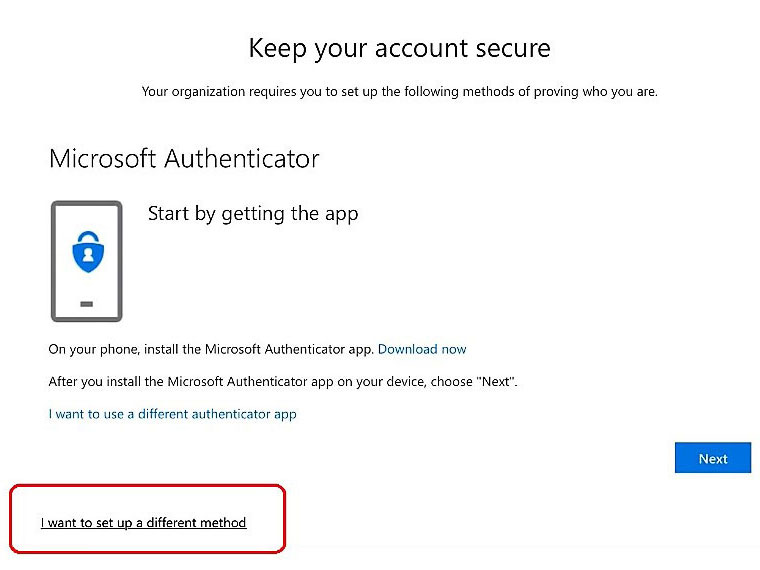This screenshot has width=760, height=570.
Task: Click the "Microsoft Authenticator" section heading
Action: [184, 158]
